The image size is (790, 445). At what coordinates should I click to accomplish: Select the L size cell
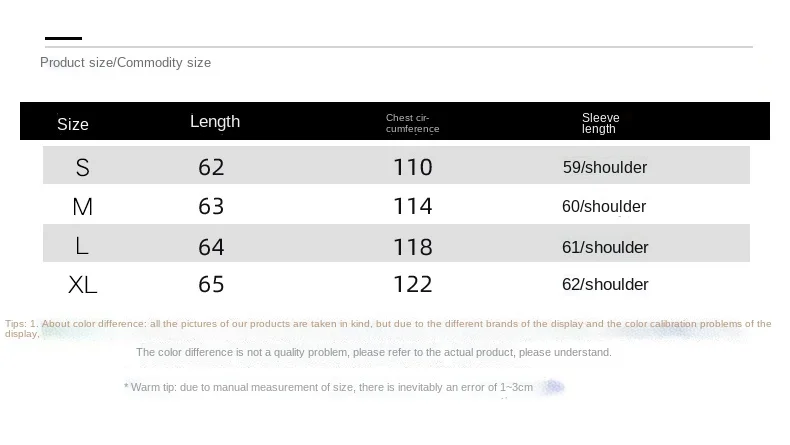82,246
